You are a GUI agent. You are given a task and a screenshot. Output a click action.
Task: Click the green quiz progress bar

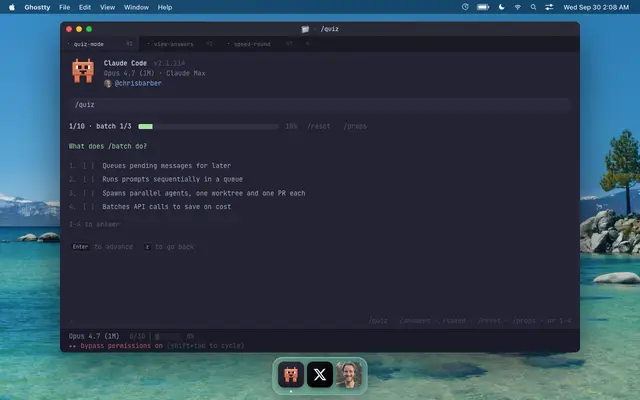point(208,127)
